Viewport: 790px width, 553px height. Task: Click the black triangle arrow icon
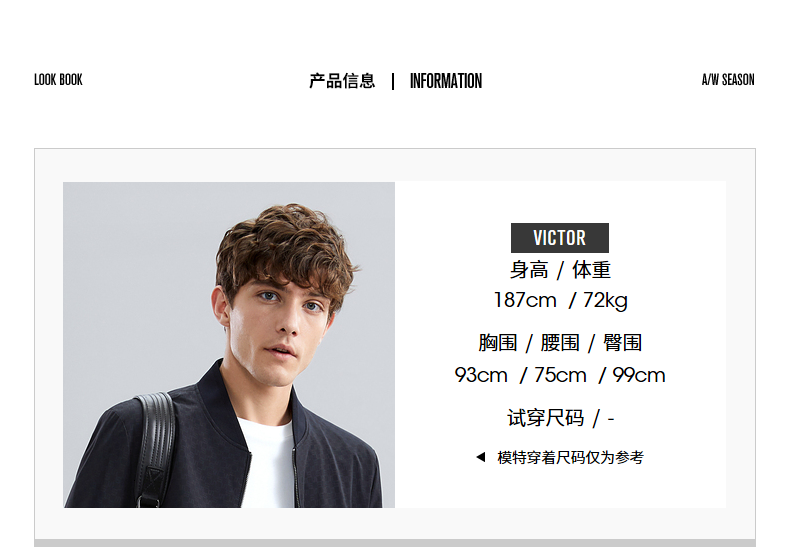(481, 457)
